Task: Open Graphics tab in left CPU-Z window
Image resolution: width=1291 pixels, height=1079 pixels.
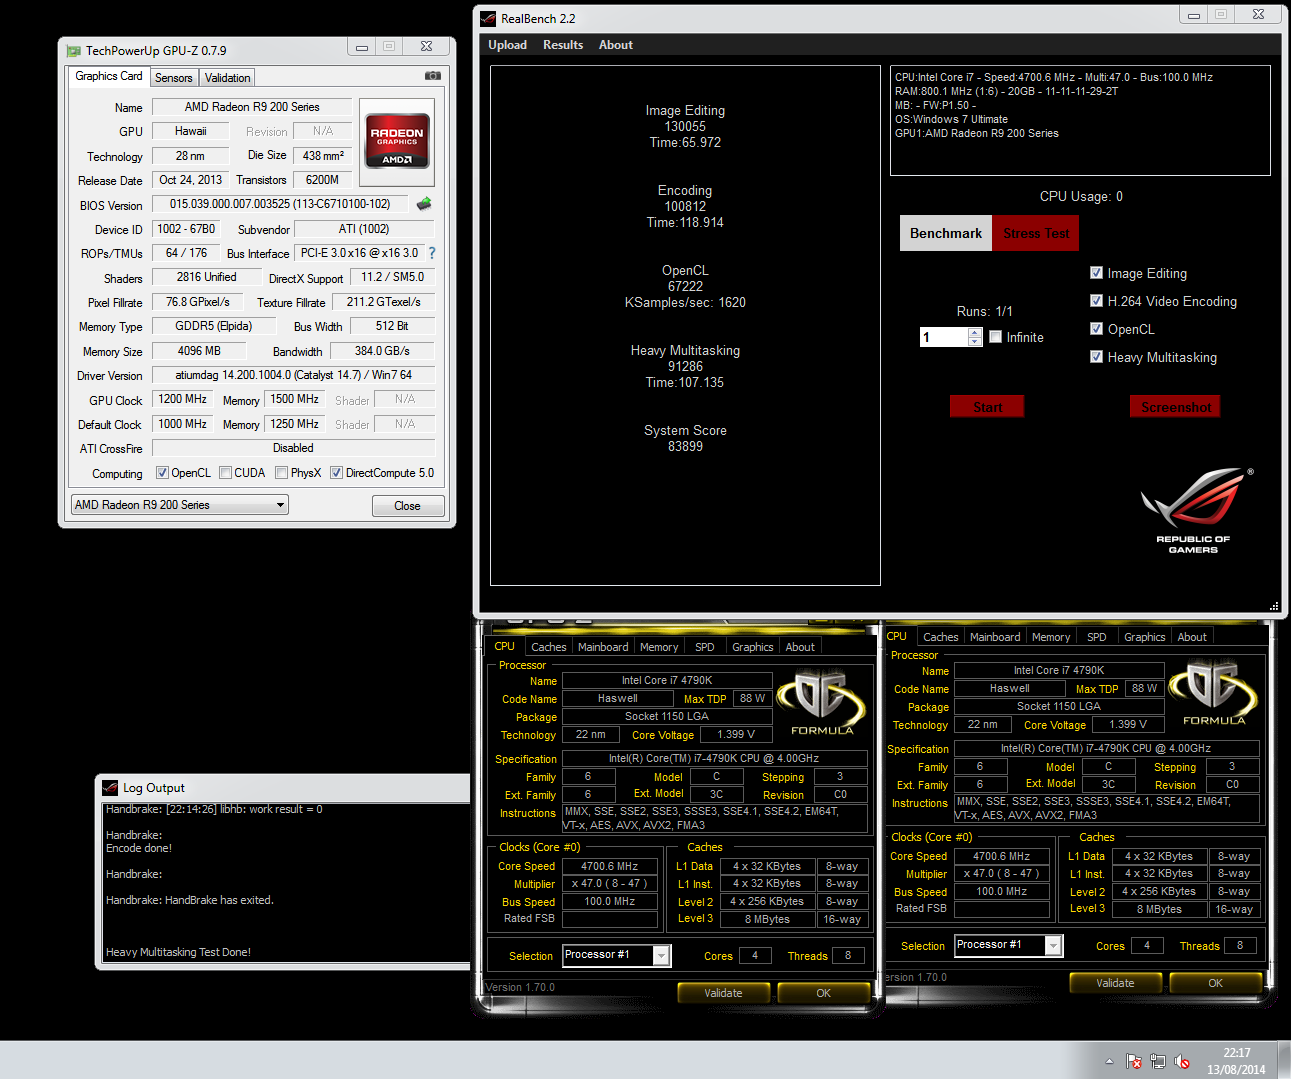Action: pyautogui.click(x=753, y=647)
